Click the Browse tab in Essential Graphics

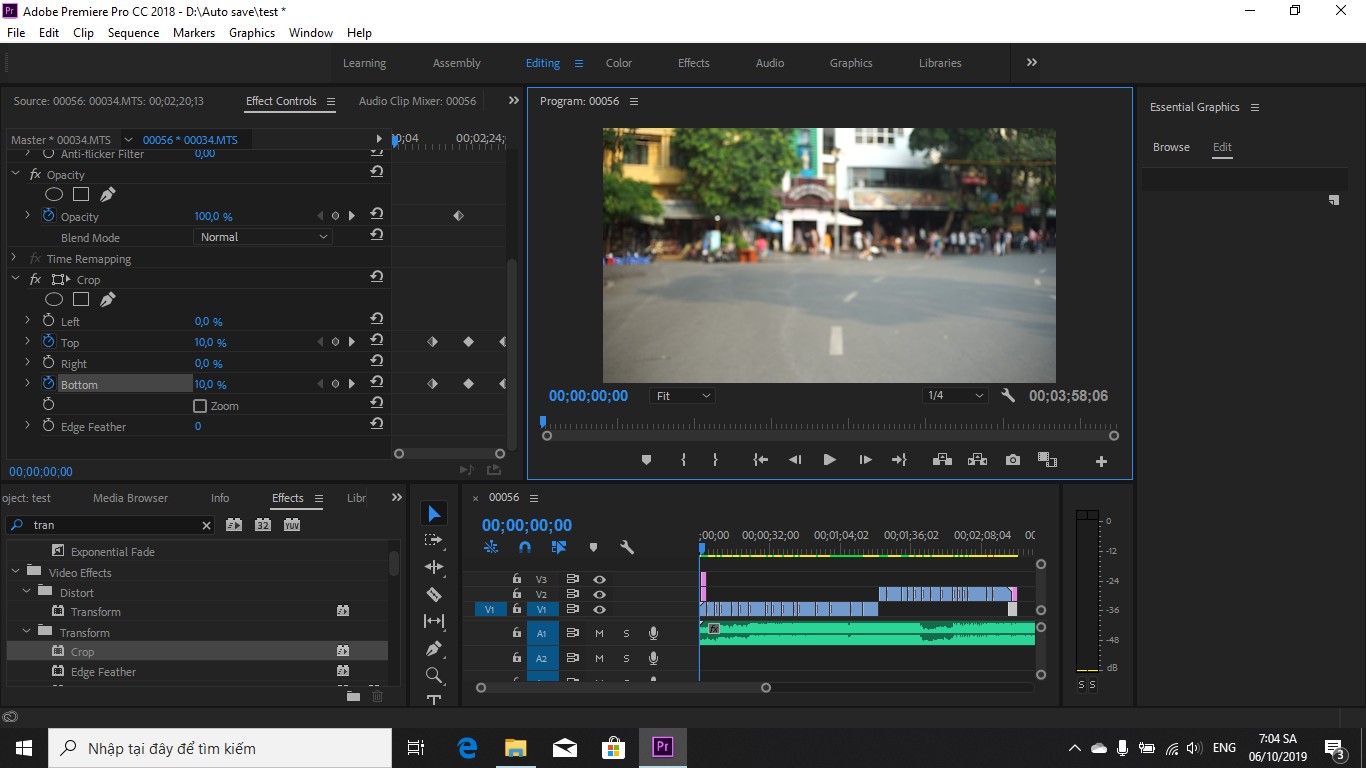point(1171,147)
